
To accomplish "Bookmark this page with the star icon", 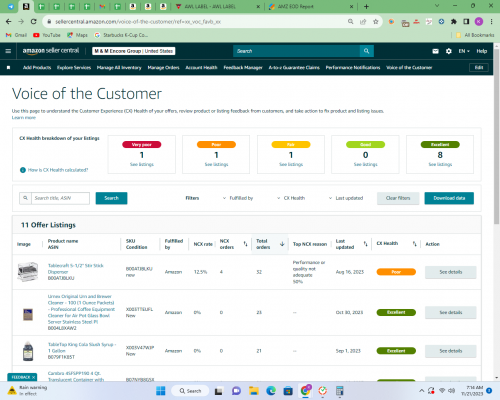I will [x=376, y=22].
